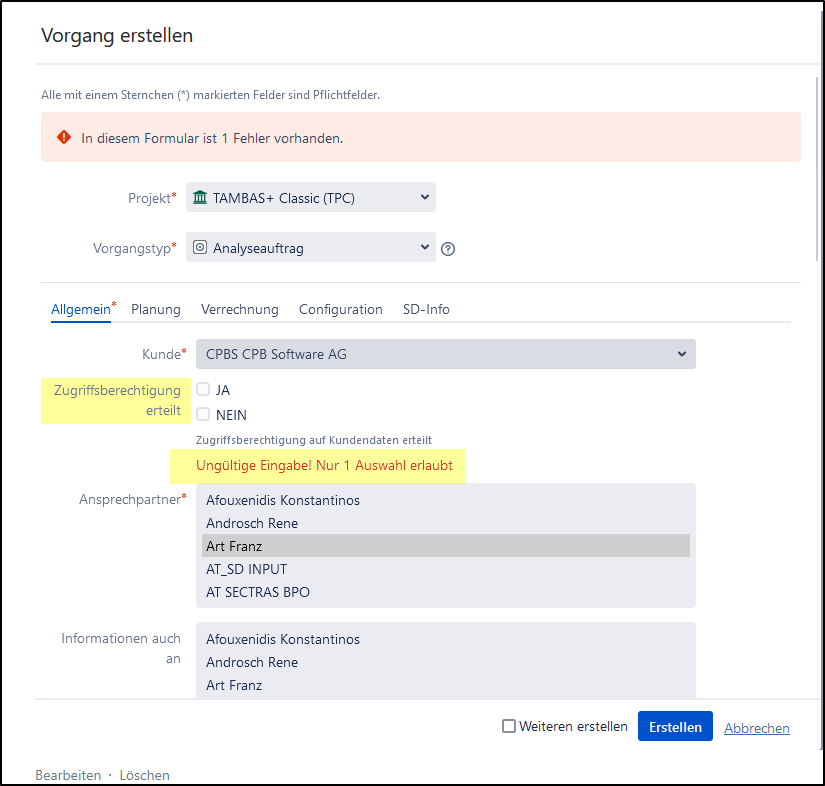Check the JA checkbox
The image size is (825, 786).
coord(203,389)
